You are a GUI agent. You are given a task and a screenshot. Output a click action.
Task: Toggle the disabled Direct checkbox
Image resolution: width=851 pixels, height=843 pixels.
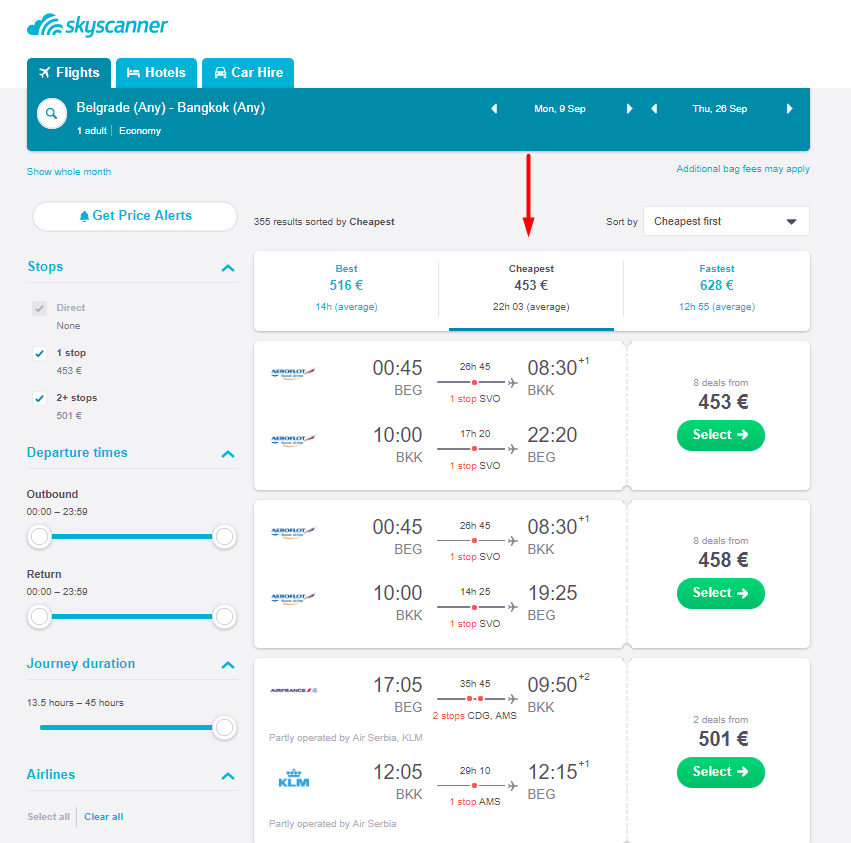tap(40, 308)
